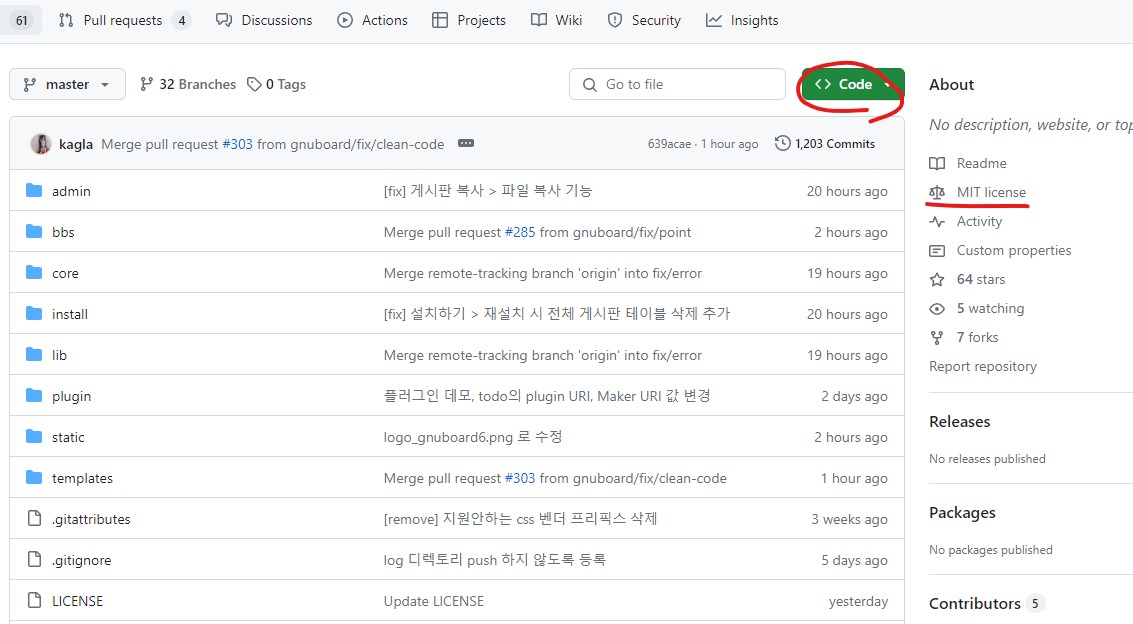Open the plugin folder

click(71, 396)
